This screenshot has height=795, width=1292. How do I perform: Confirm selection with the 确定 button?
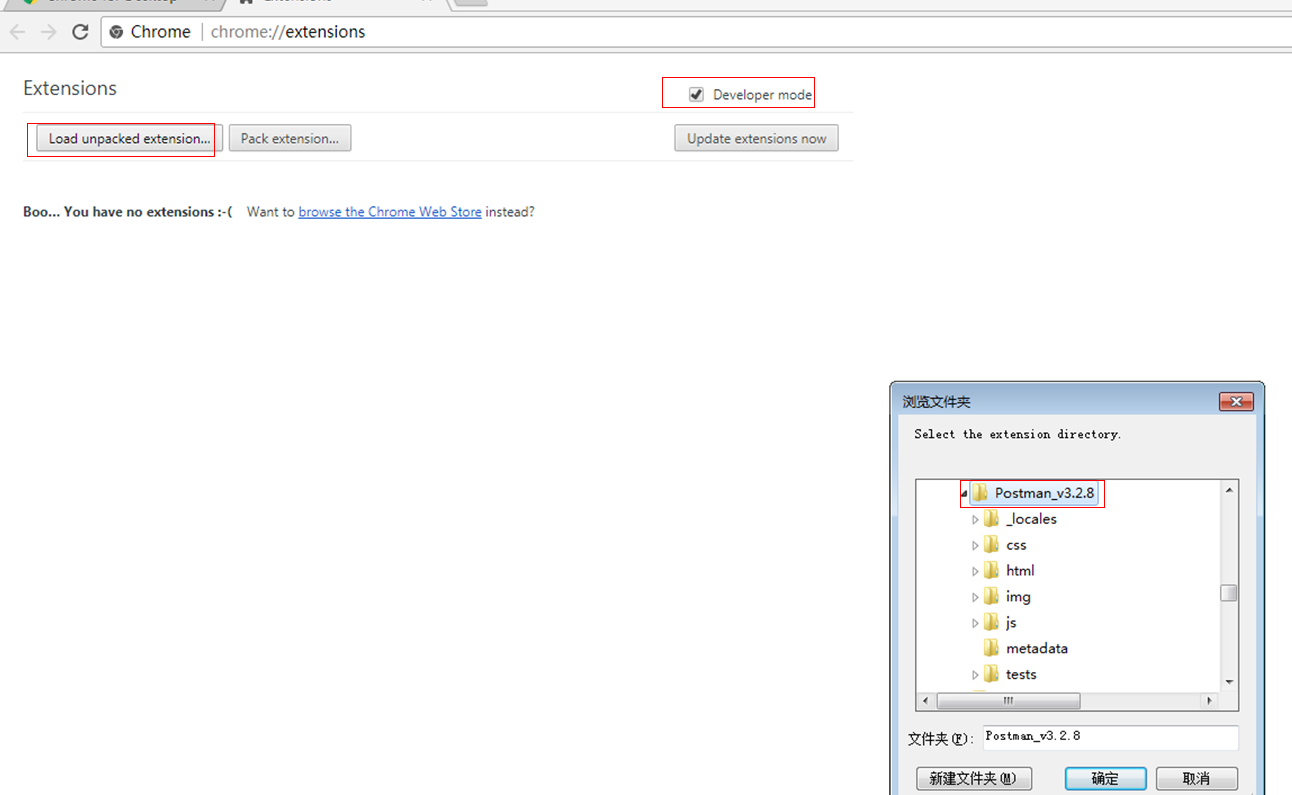pos(1105,778)
